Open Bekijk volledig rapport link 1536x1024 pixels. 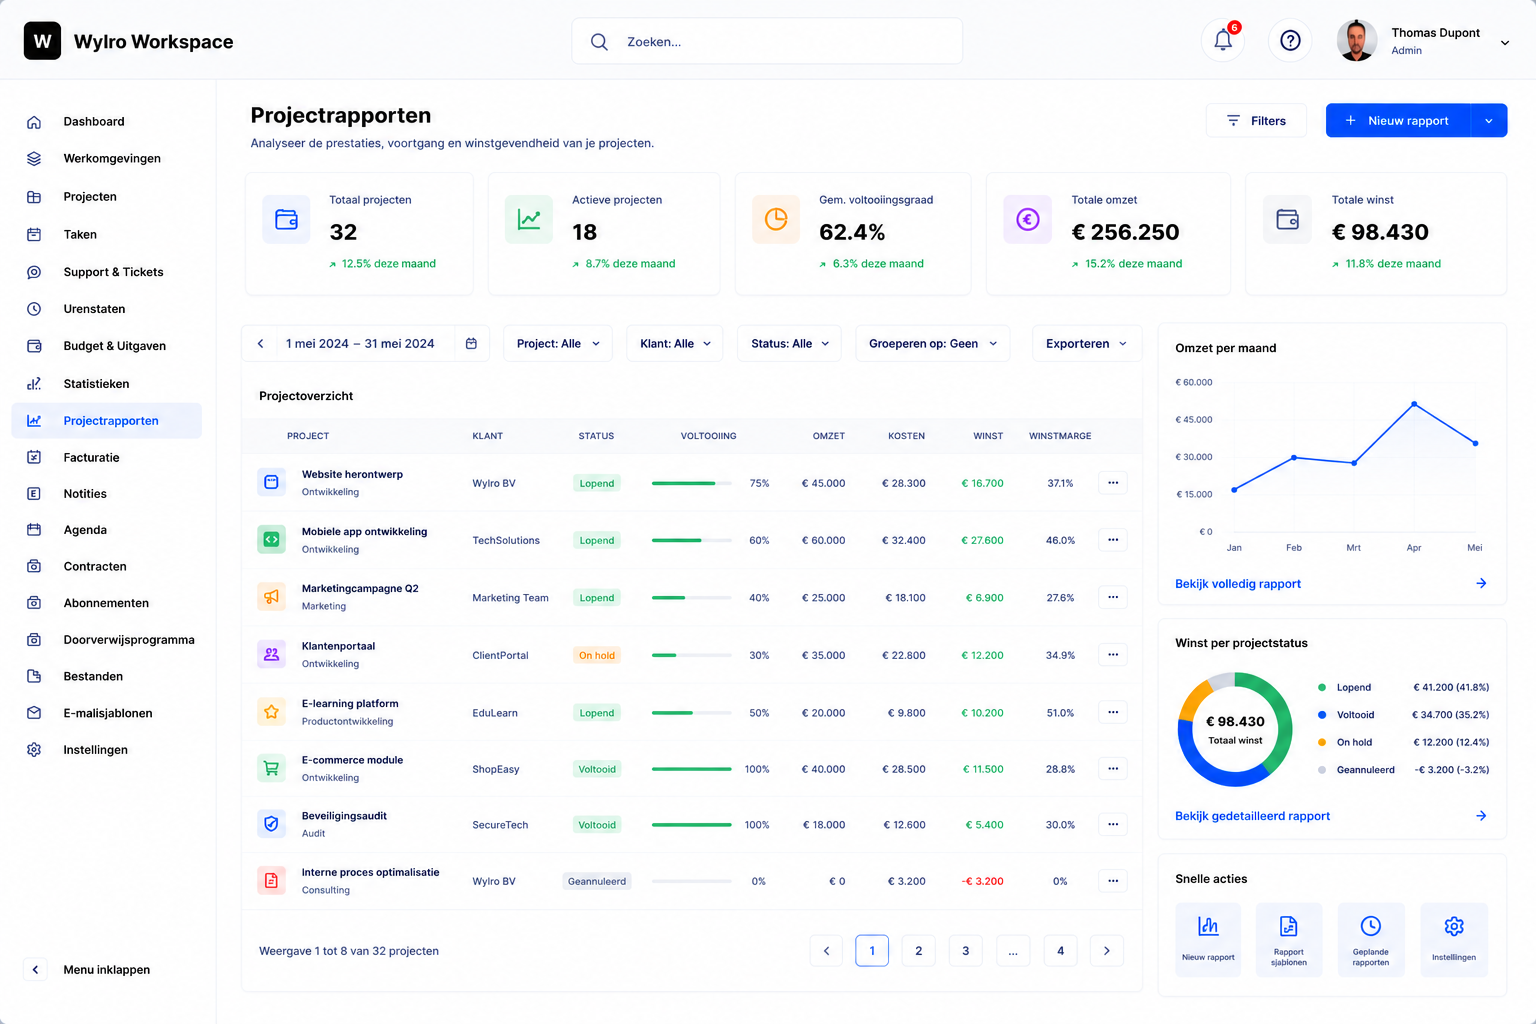coord(1238,584)
